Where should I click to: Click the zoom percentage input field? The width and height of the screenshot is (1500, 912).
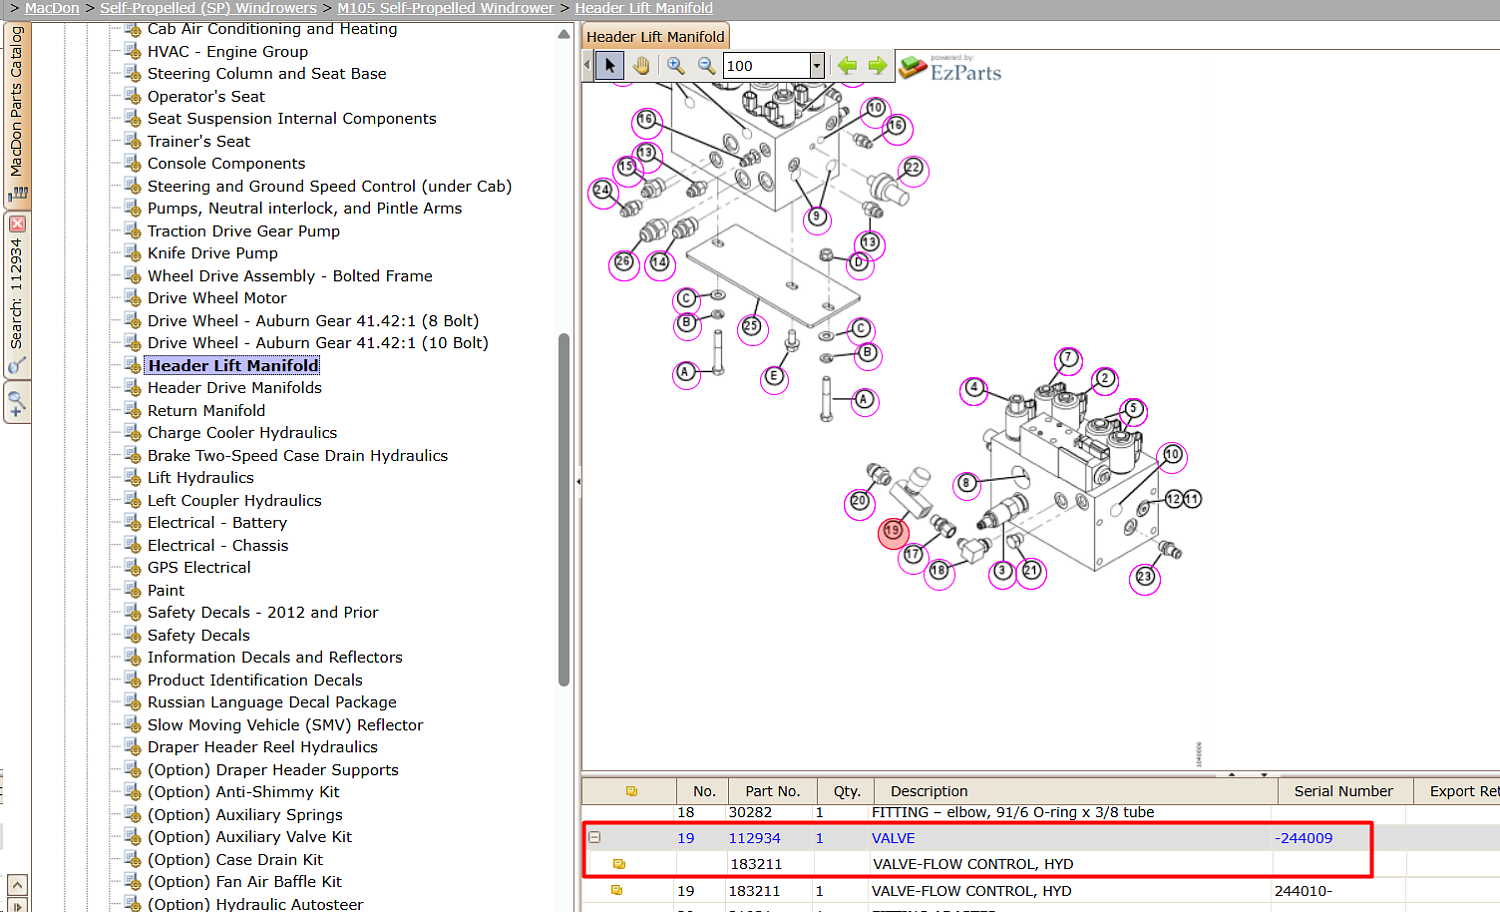tap(767, 66)
